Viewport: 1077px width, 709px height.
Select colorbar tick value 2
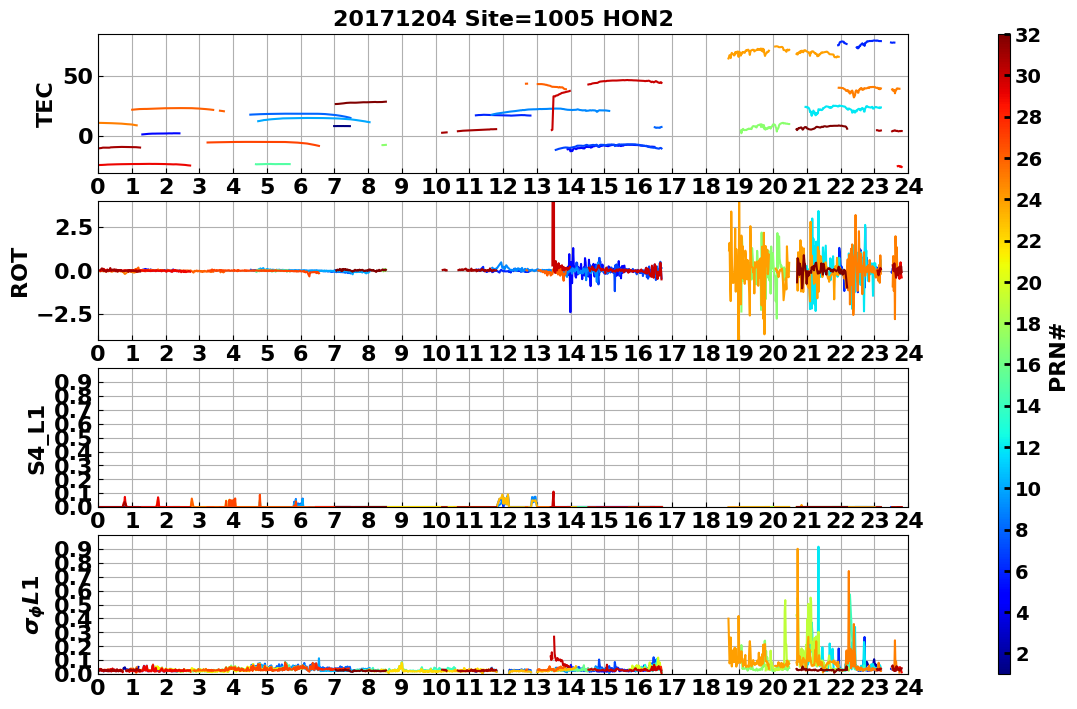1021,653
